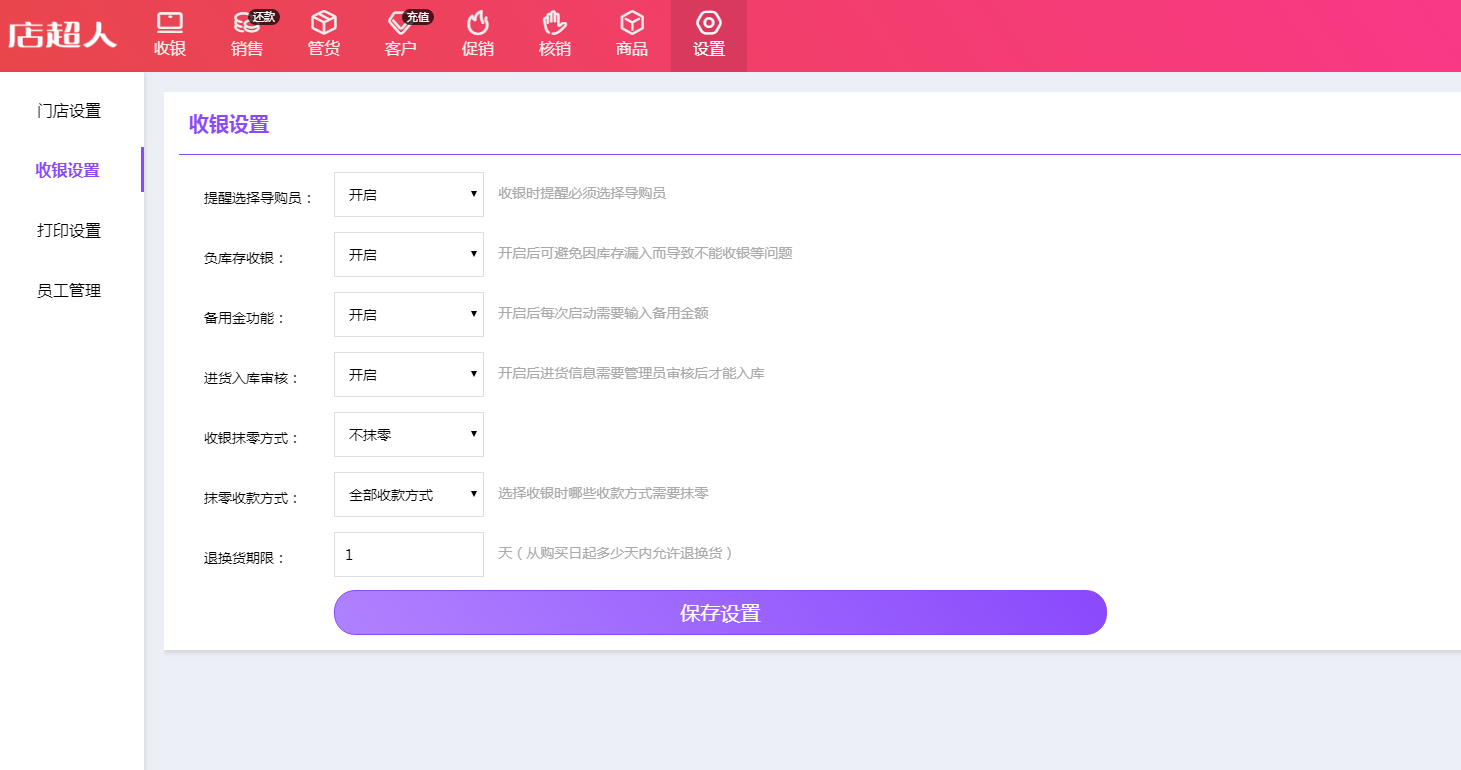Screen dimensions: 1461x770
Task: Click hint about 库存漏入 cashier problems
Action: (x=645, y=253)
